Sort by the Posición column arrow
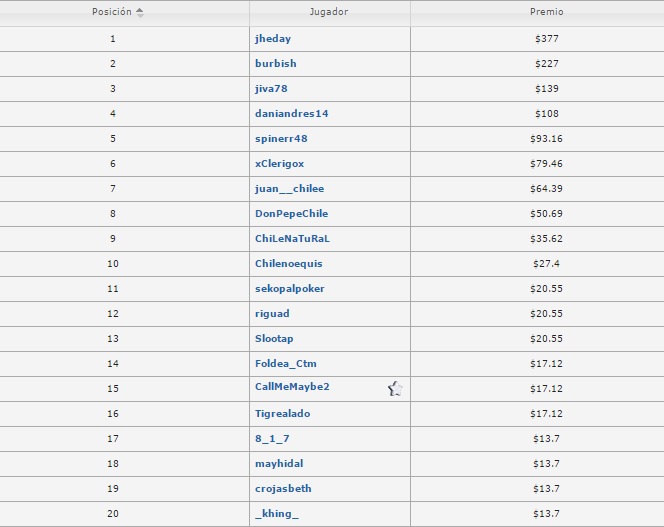 [x=139, y=13]
